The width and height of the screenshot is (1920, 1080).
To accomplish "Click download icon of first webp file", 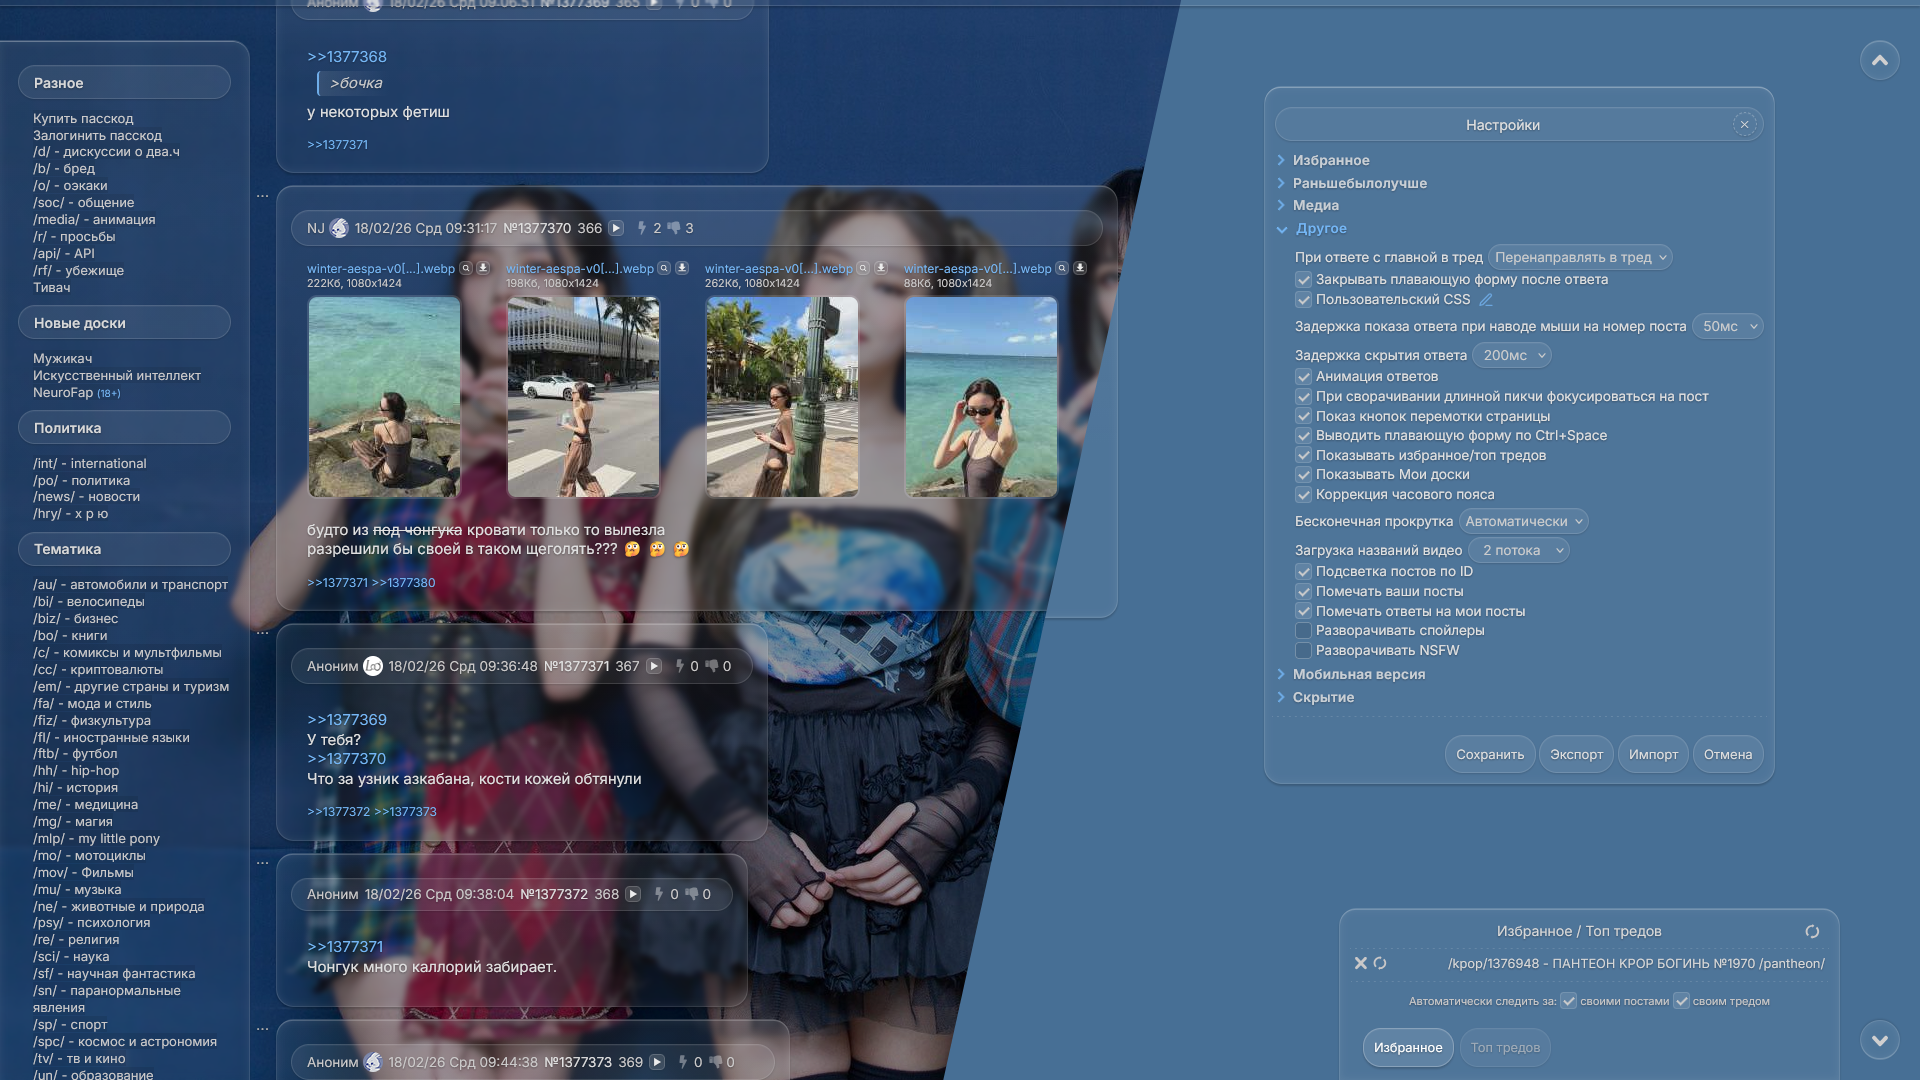I will 483,268.
